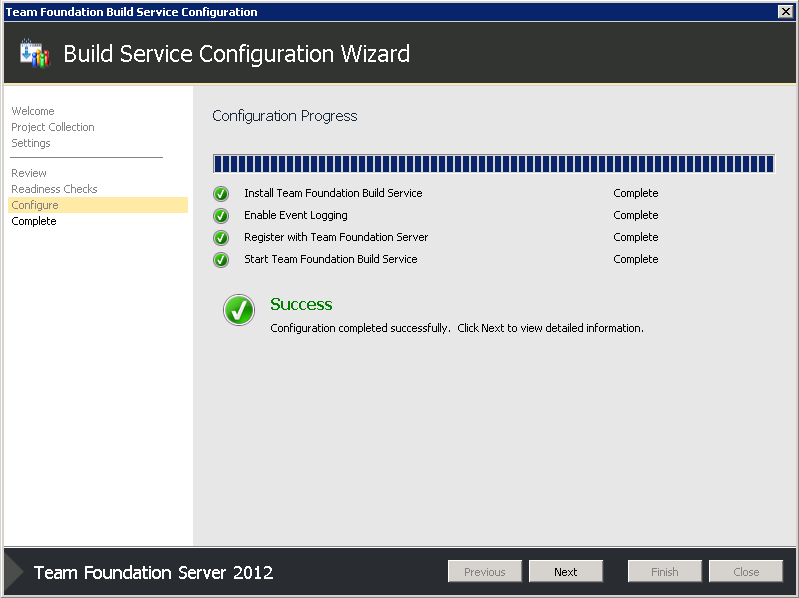Click Complete status for Start Team Foundation Build Service
Screen dimensions: 799x598
click(635, 259)
